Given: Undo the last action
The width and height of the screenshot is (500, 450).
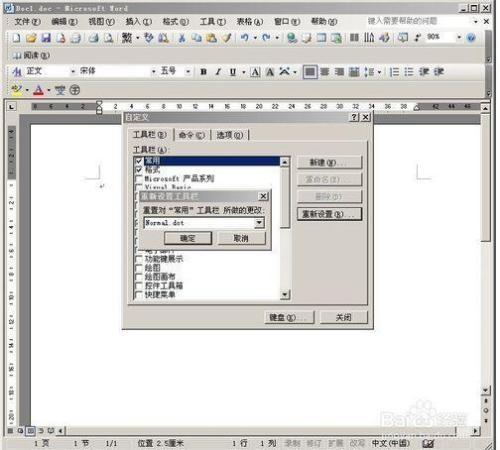Looking at the screenshot, I should (x=245, y=38).
